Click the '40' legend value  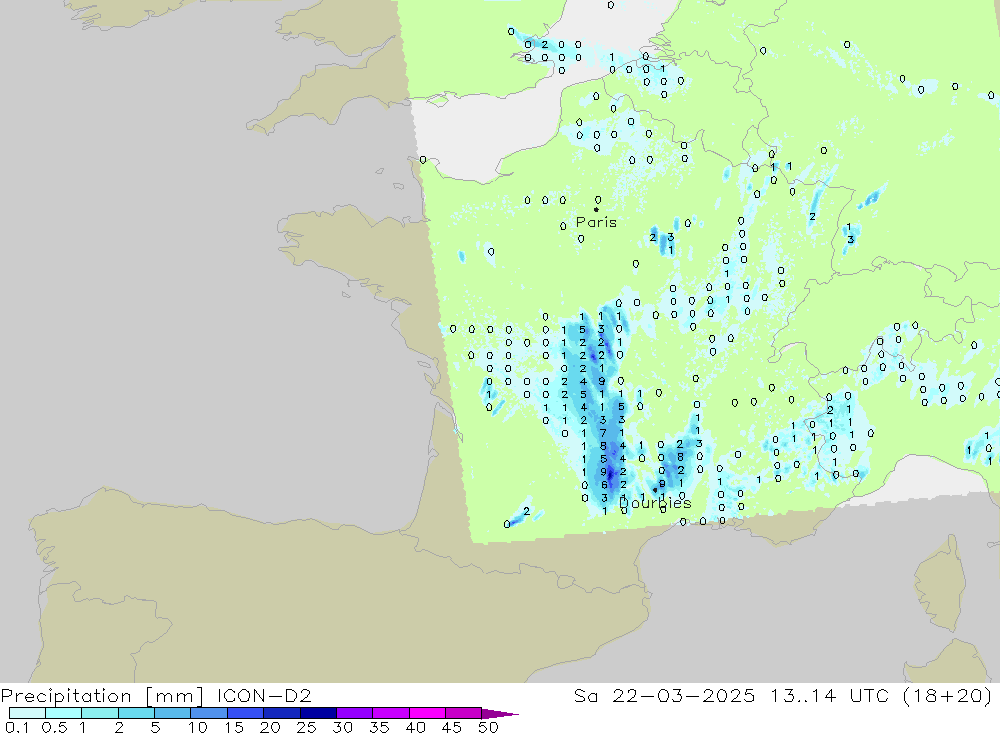click(x=416, y=727)
